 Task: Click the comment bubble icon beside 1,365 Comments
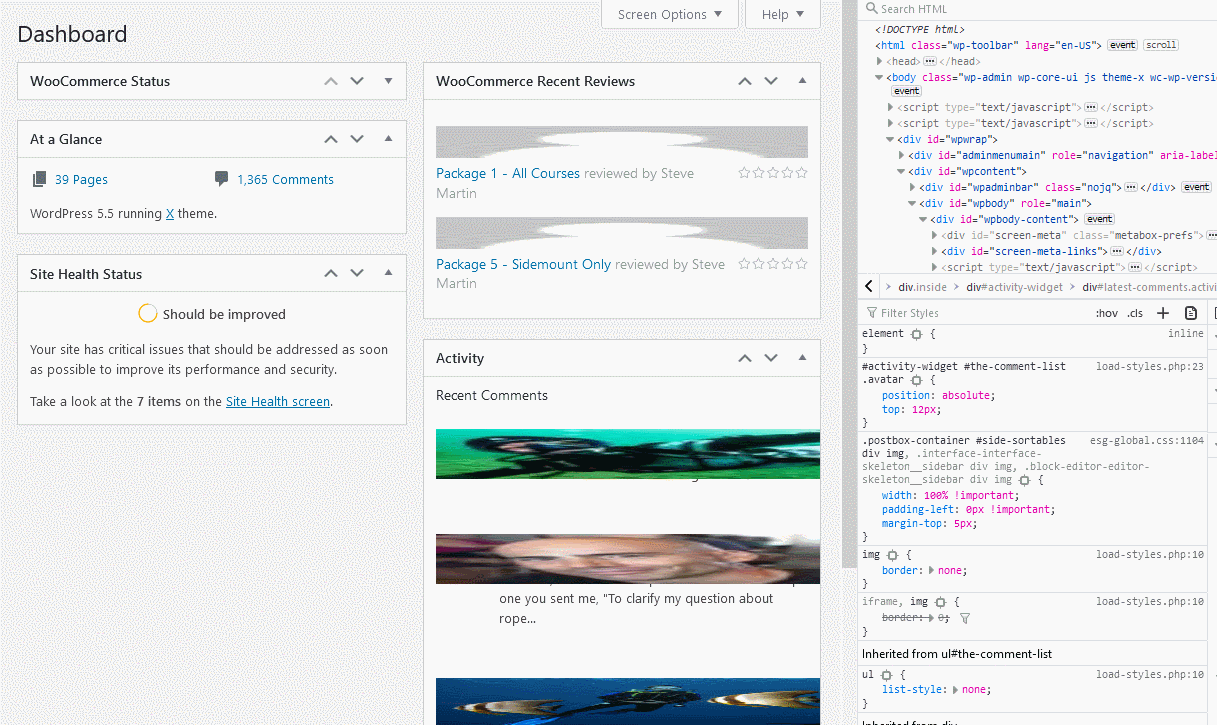(221, 179)
